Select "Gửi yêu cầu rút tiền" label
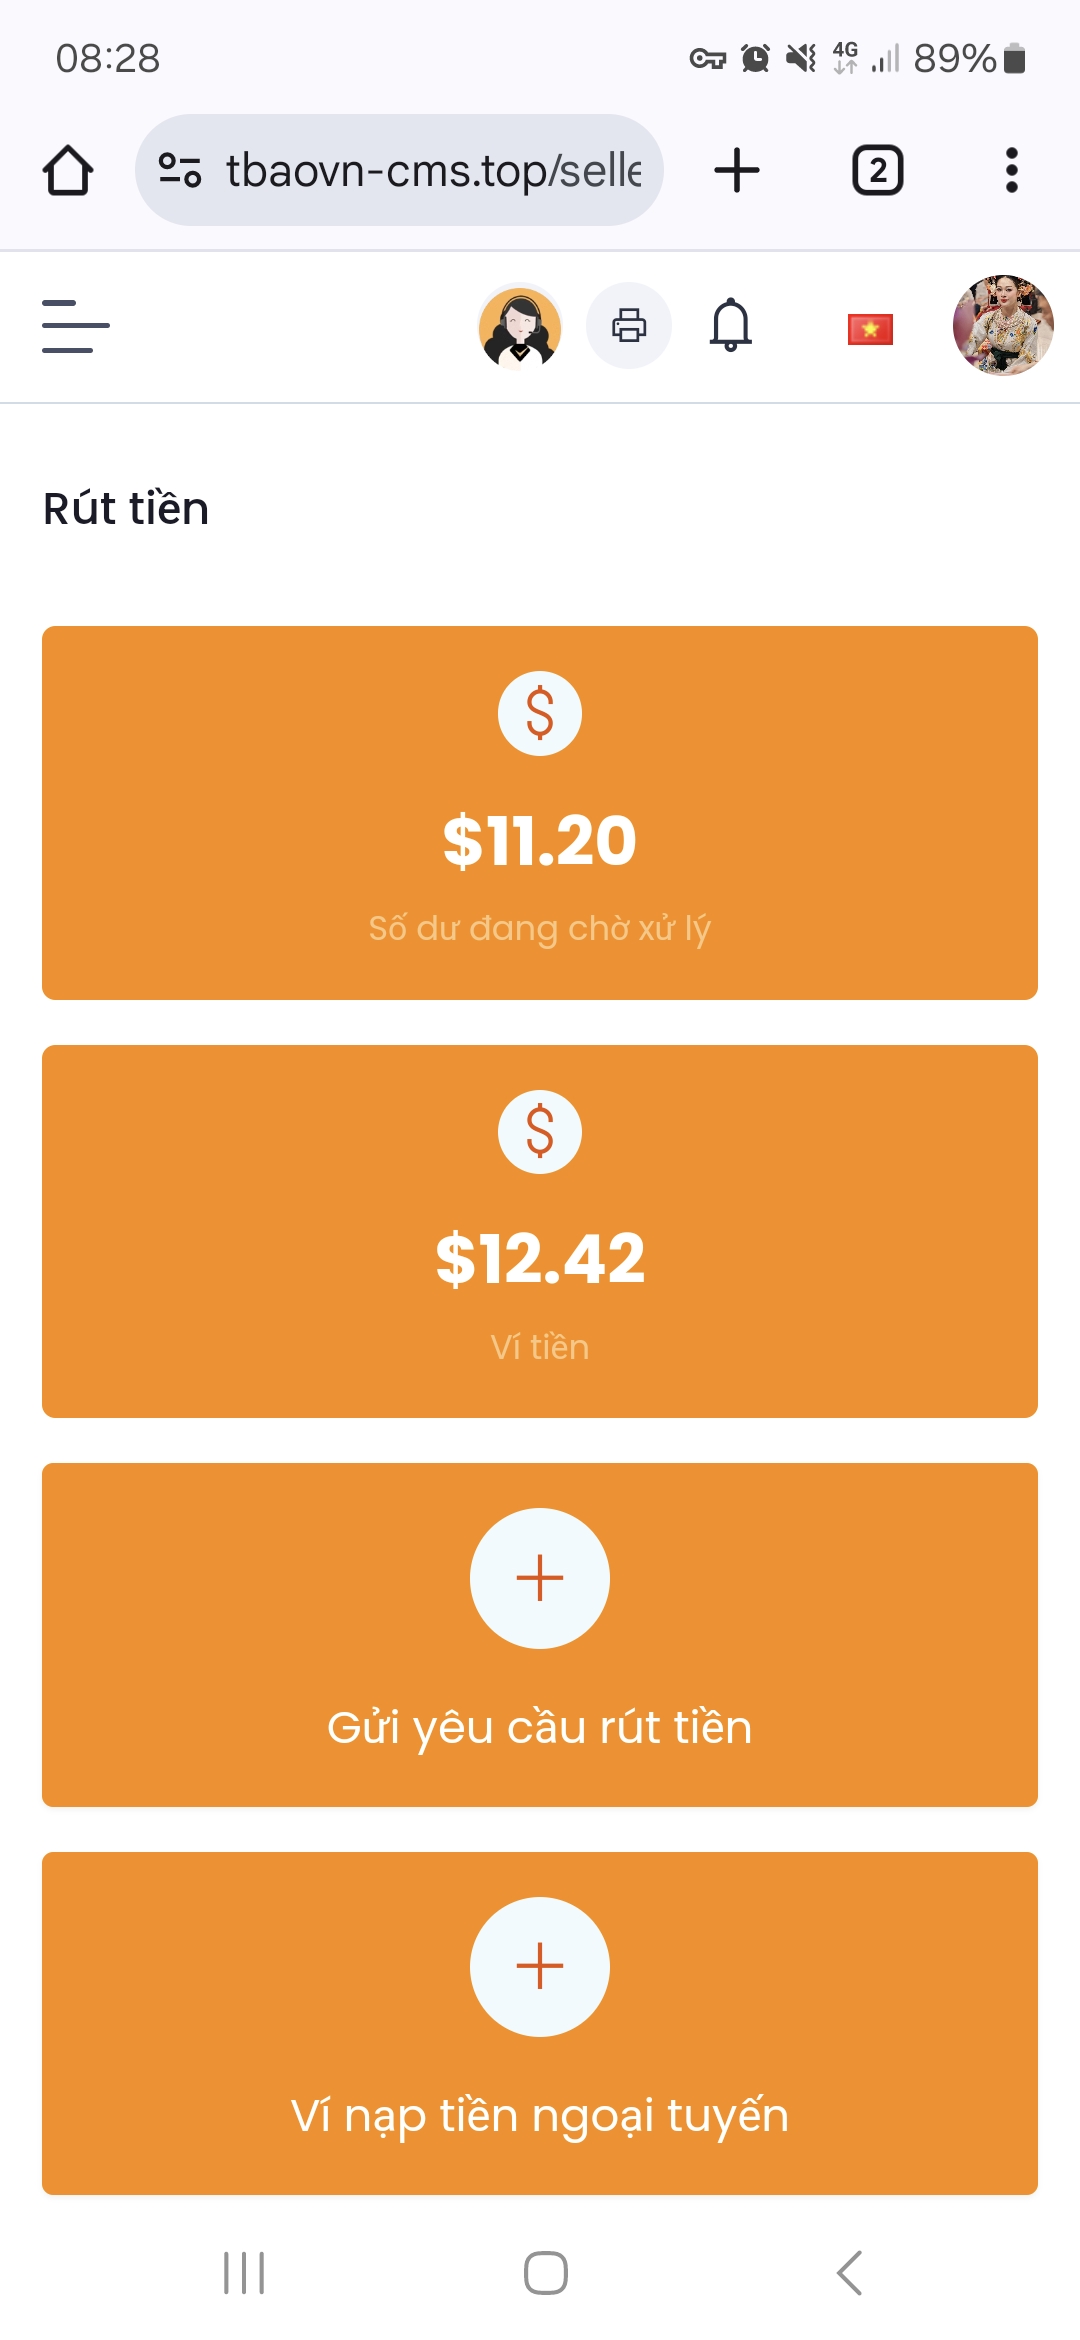The width and height of the screenshot is (1080, 2340). click(540, 1728)
